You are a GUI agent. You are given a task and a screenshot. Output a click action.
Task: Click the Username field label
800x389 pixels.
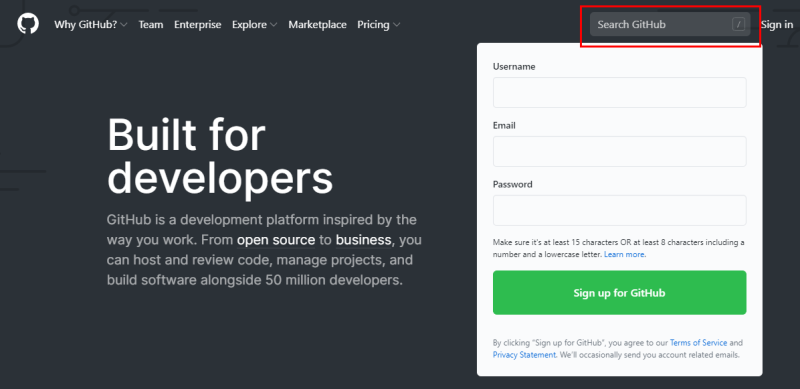[x=514, y=66]
